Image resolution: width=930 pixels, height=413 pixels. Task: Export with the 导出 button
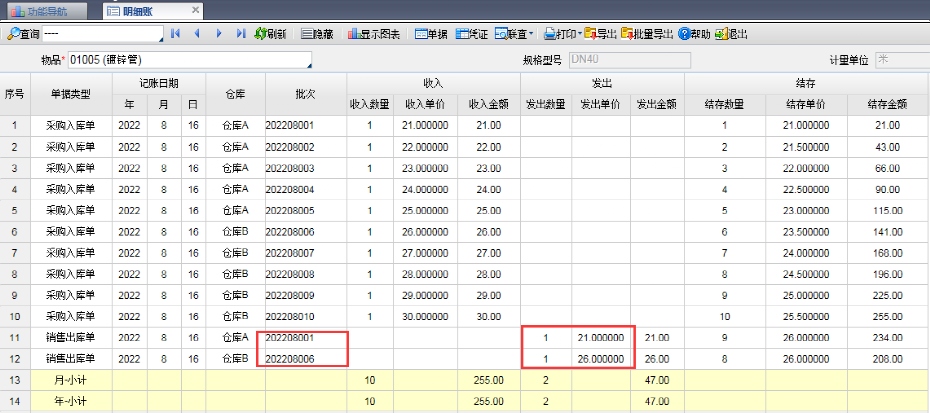pyautogui.click(x=600, y=34)
